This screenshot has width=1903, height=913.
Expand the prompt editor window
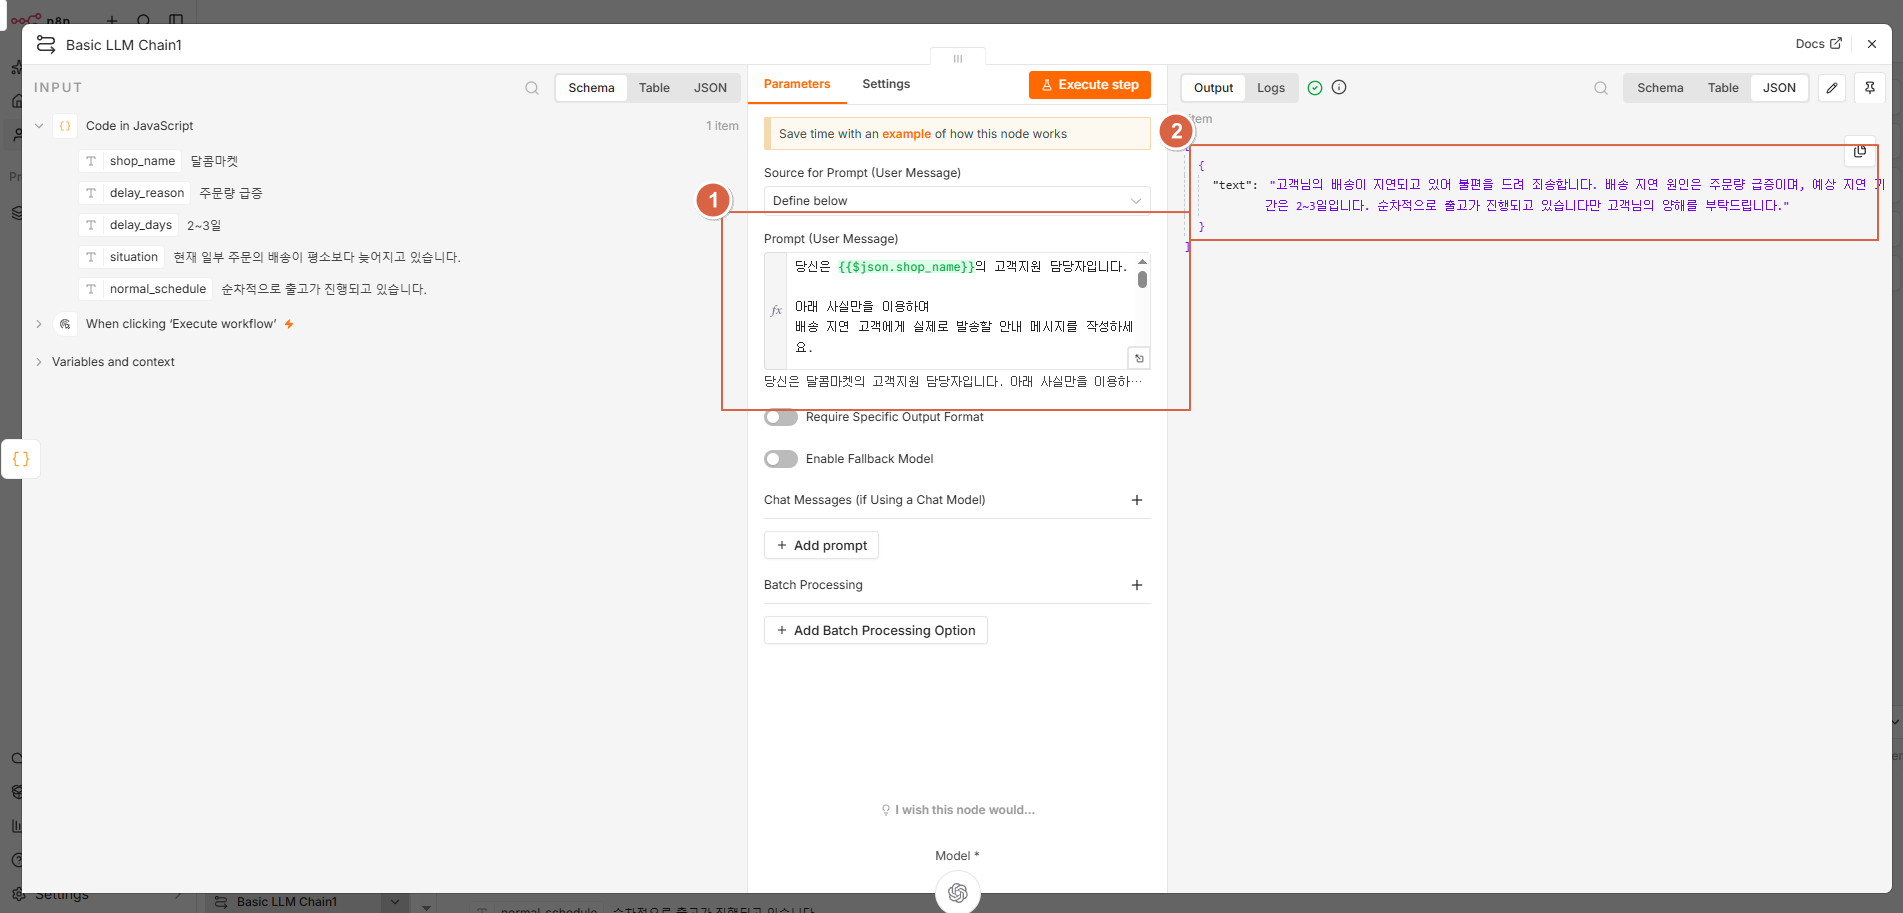pos(1139,358)
